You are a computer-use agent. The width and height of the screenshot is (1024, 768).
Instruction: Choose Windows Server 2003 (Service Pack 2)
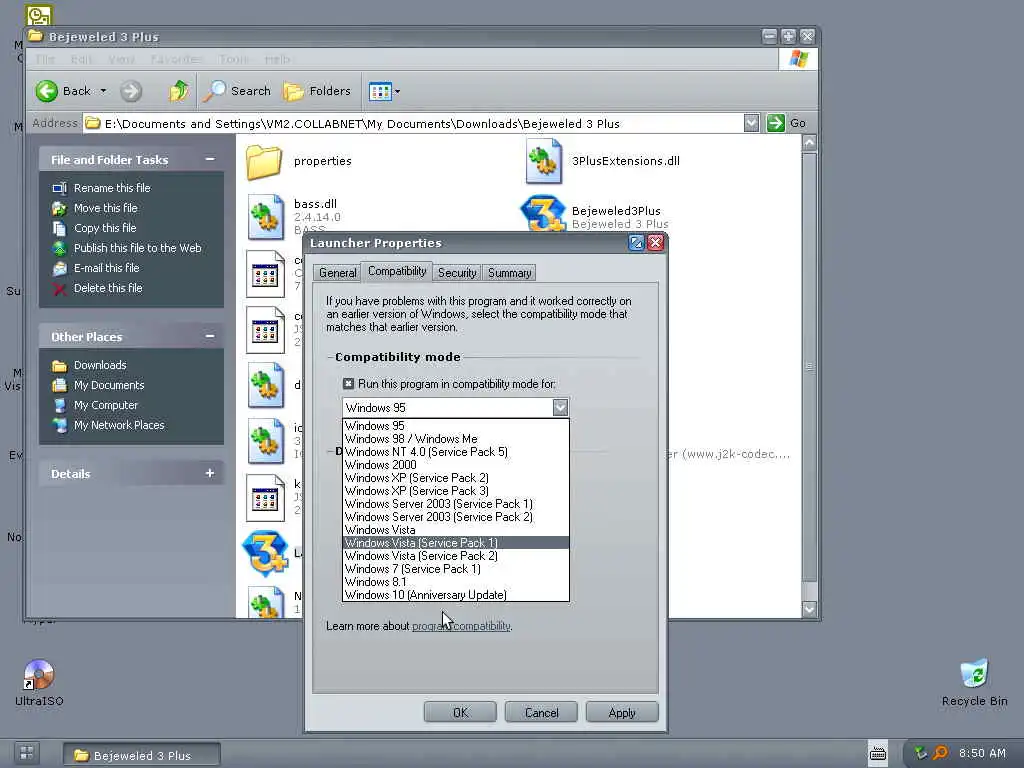tap(456, 517)
